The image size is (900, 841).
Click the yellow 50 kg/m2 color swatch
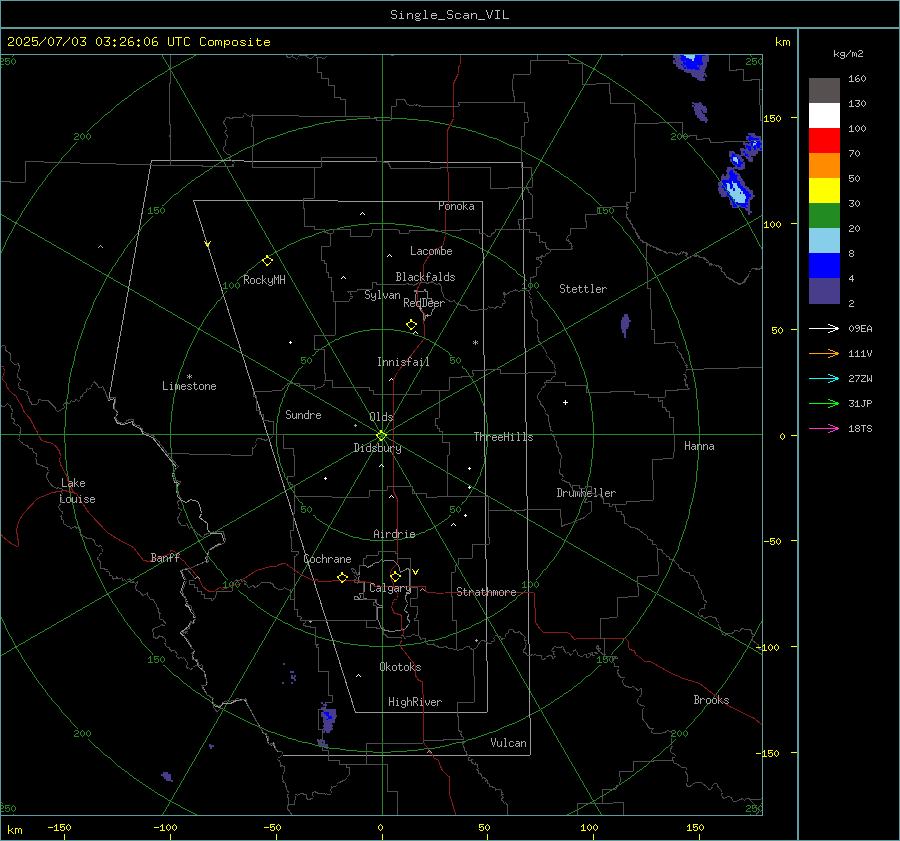(x=824, y=191)
